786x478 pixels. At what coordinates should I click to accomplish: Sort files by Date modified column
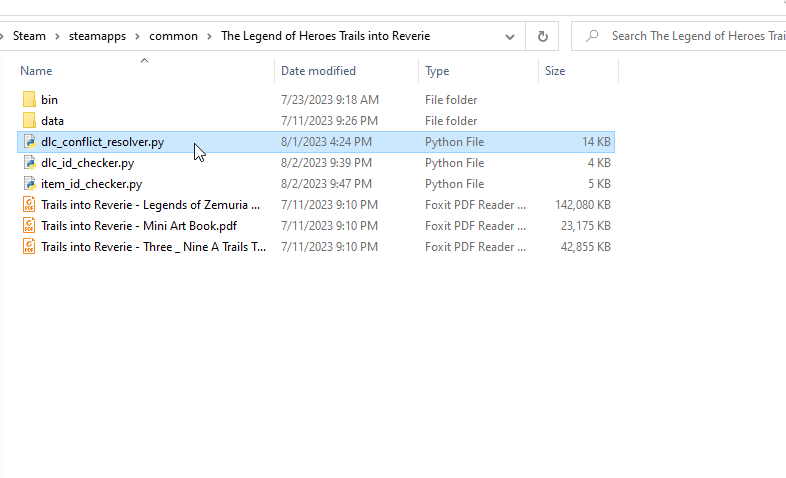pyautogui.click(x=318, y=71)
